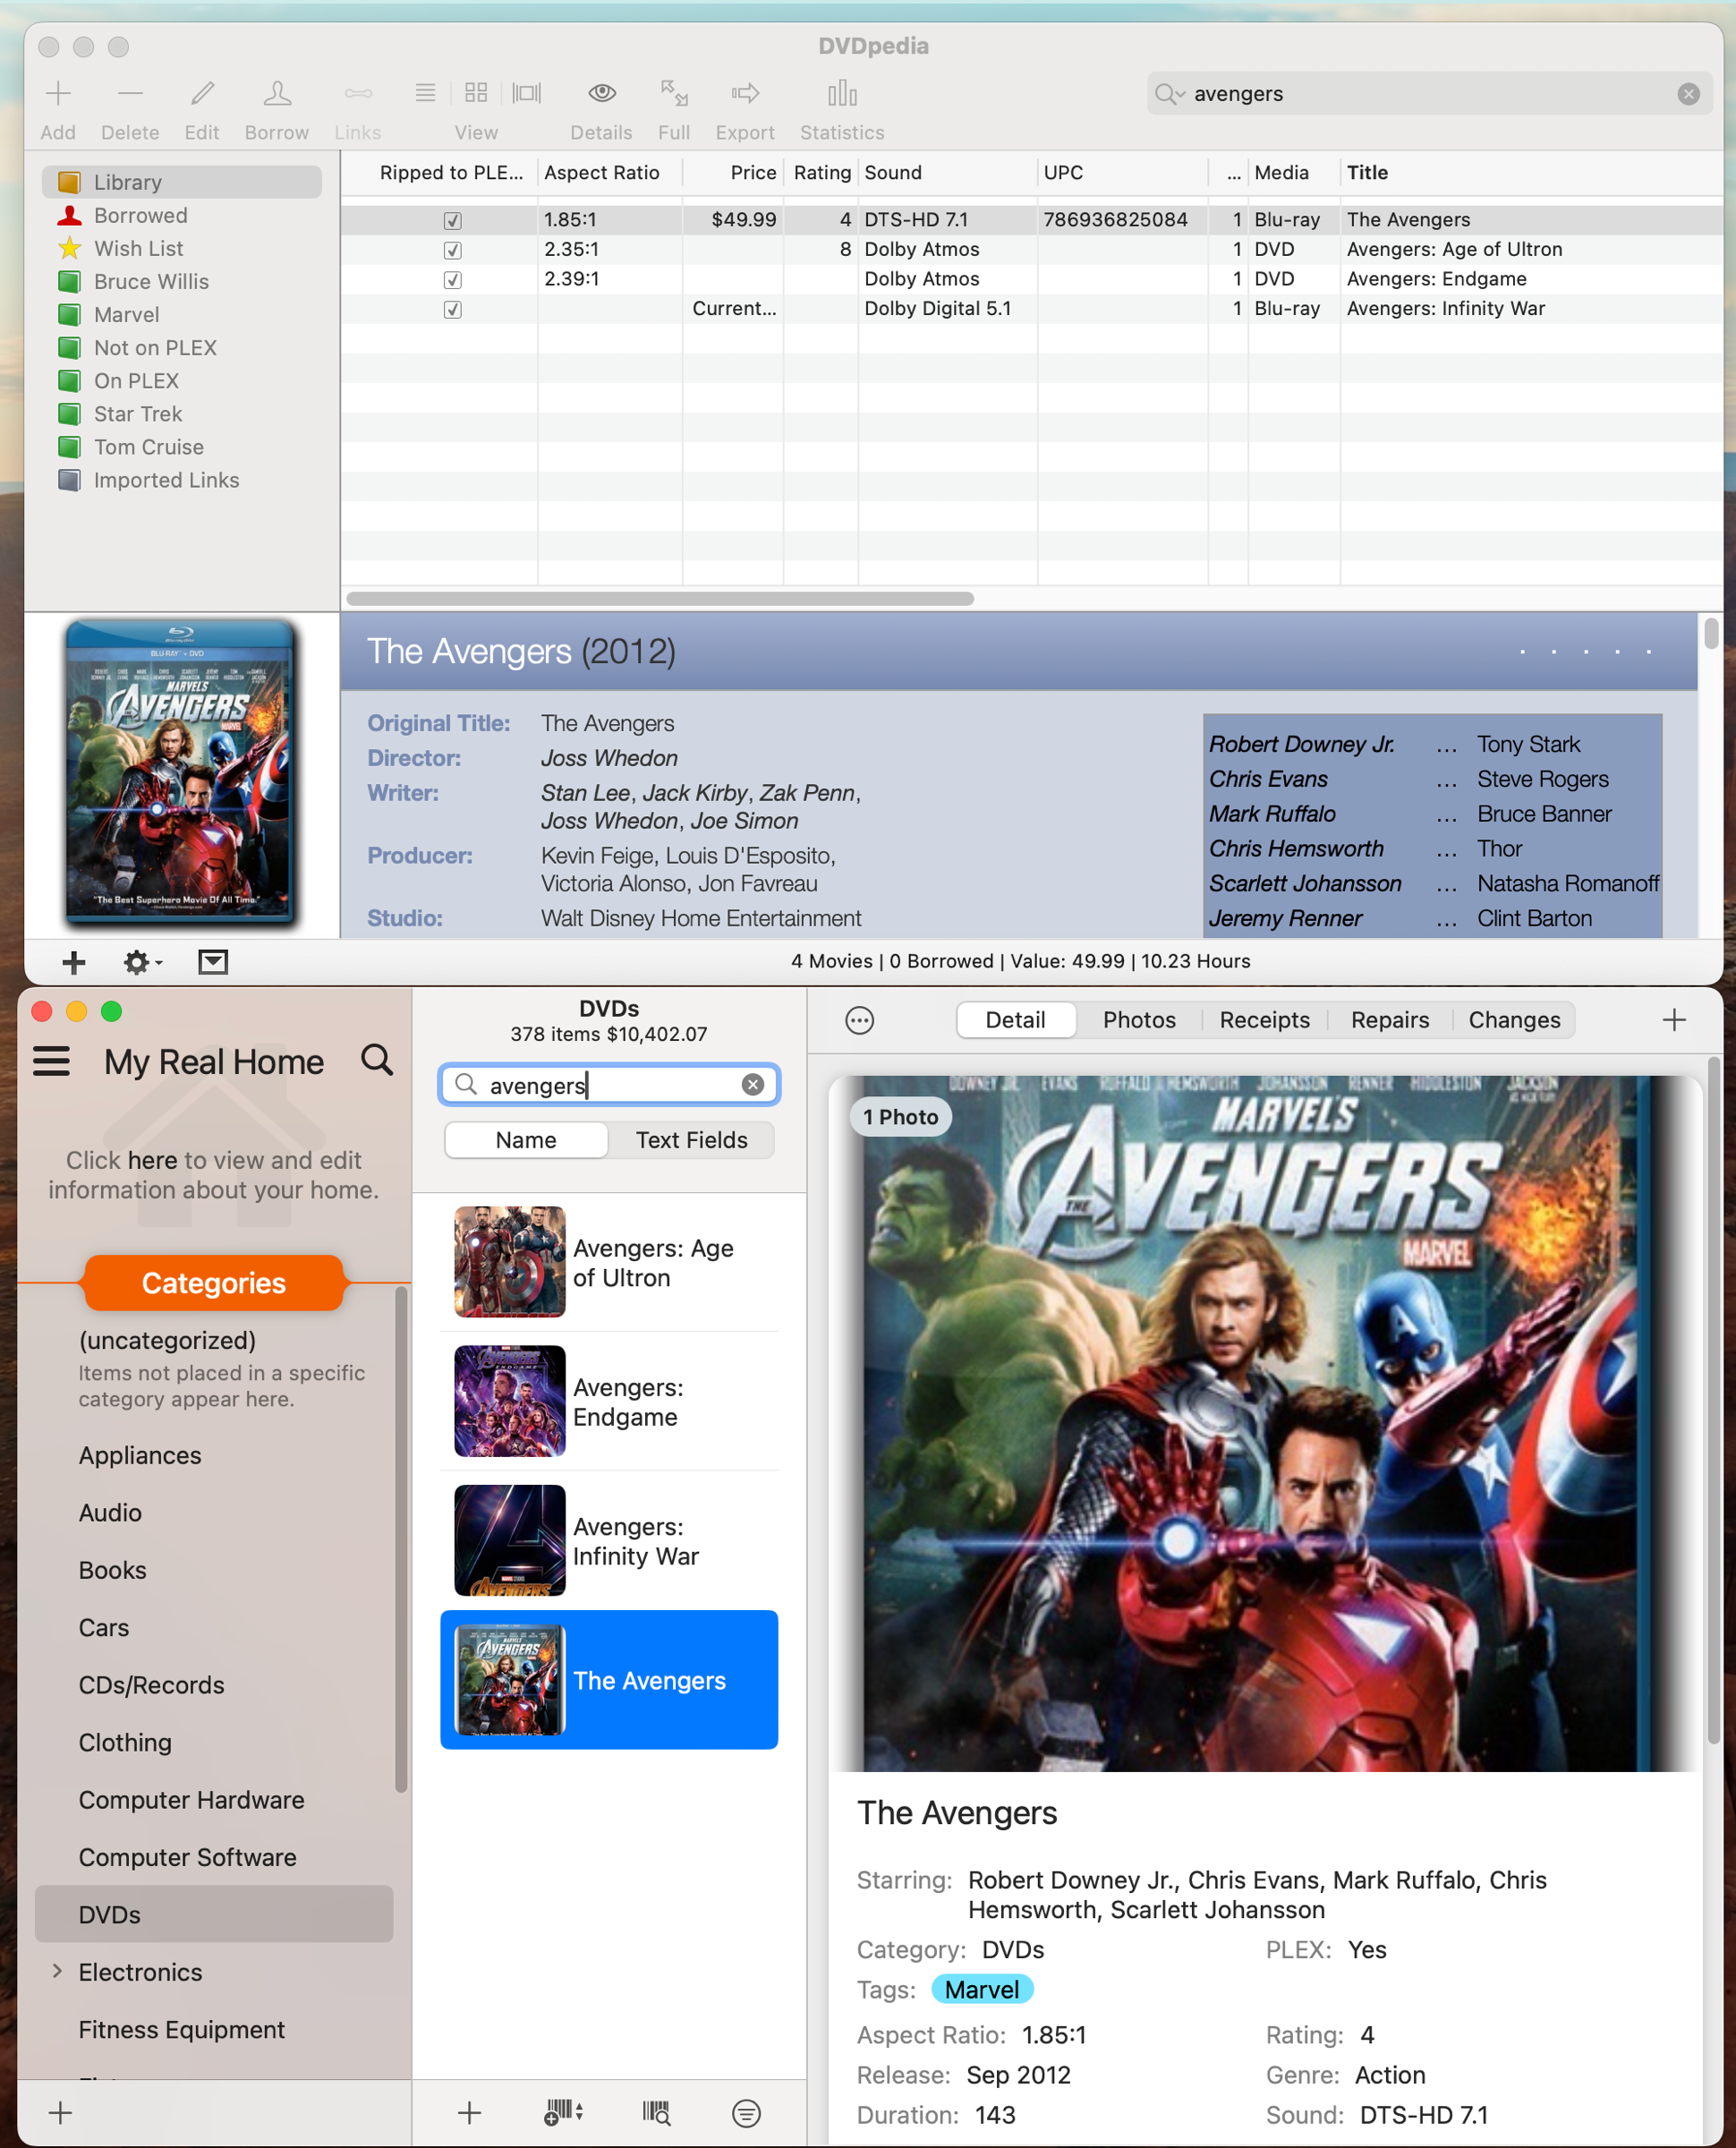The height and width of the screenshot is (2148, 1736).
Task: Open the Export toolbar icon
Action: [745, 94]
